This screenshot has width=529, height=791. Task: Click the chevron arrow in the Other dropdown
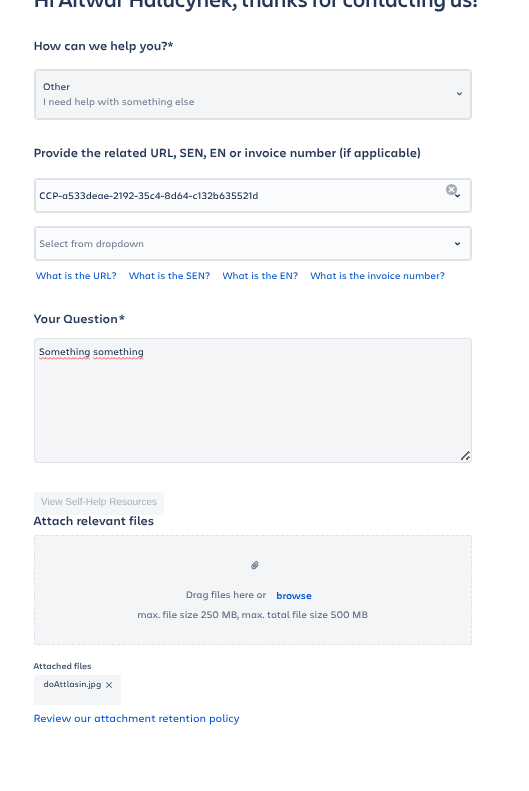(x=459, y=94)
